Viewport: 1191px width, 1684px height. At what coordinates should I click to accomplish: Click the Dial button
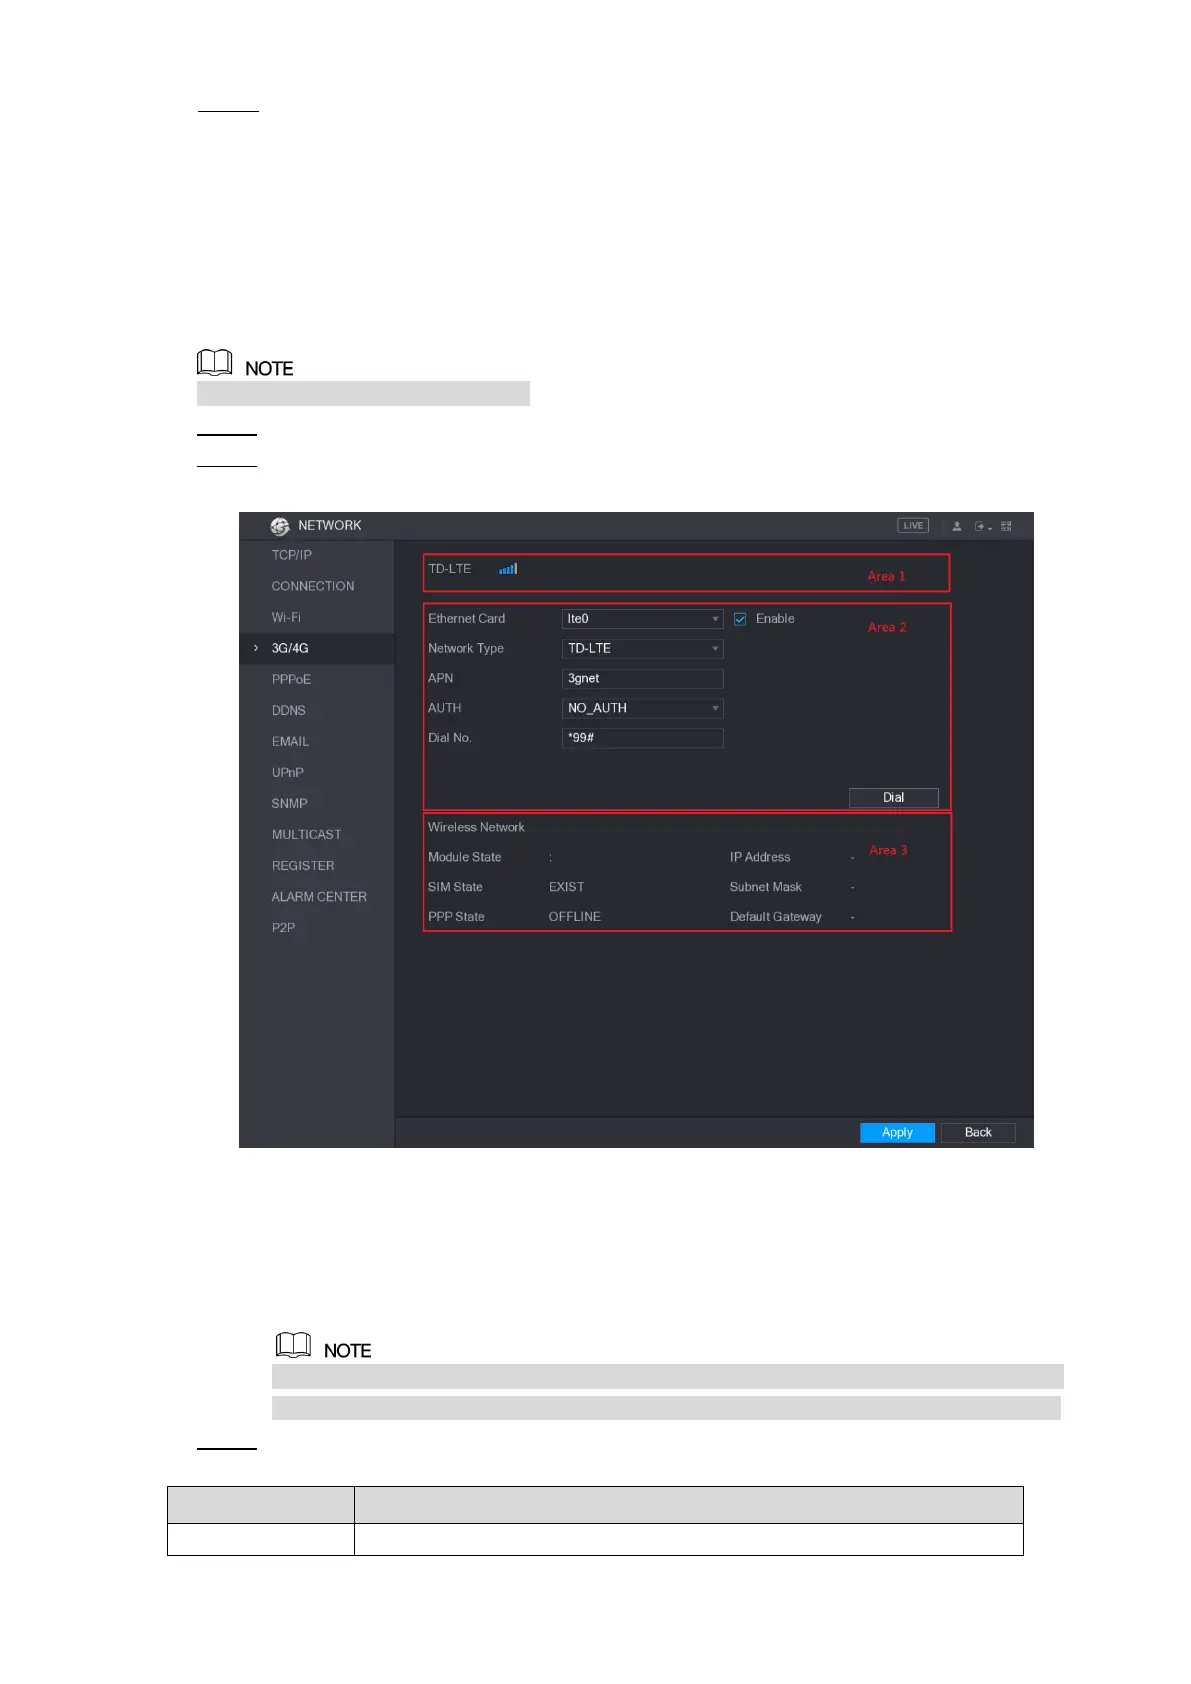pyautogui.click(x=894, y=798)
